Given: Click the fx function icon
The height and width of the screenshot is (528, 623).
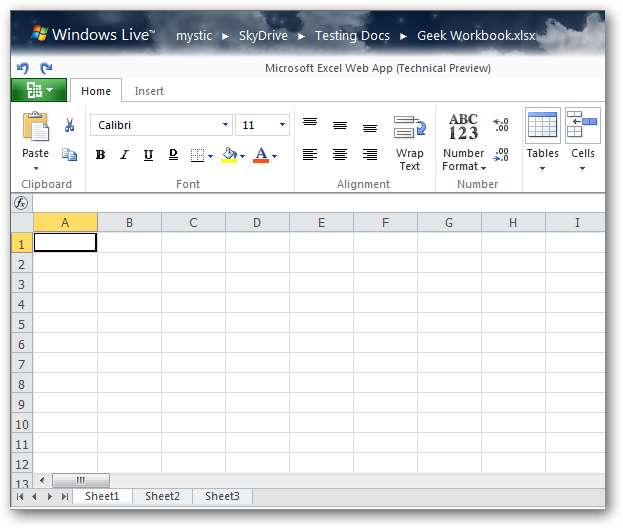Looking at the screenshot, I should [x=21, y=203].
